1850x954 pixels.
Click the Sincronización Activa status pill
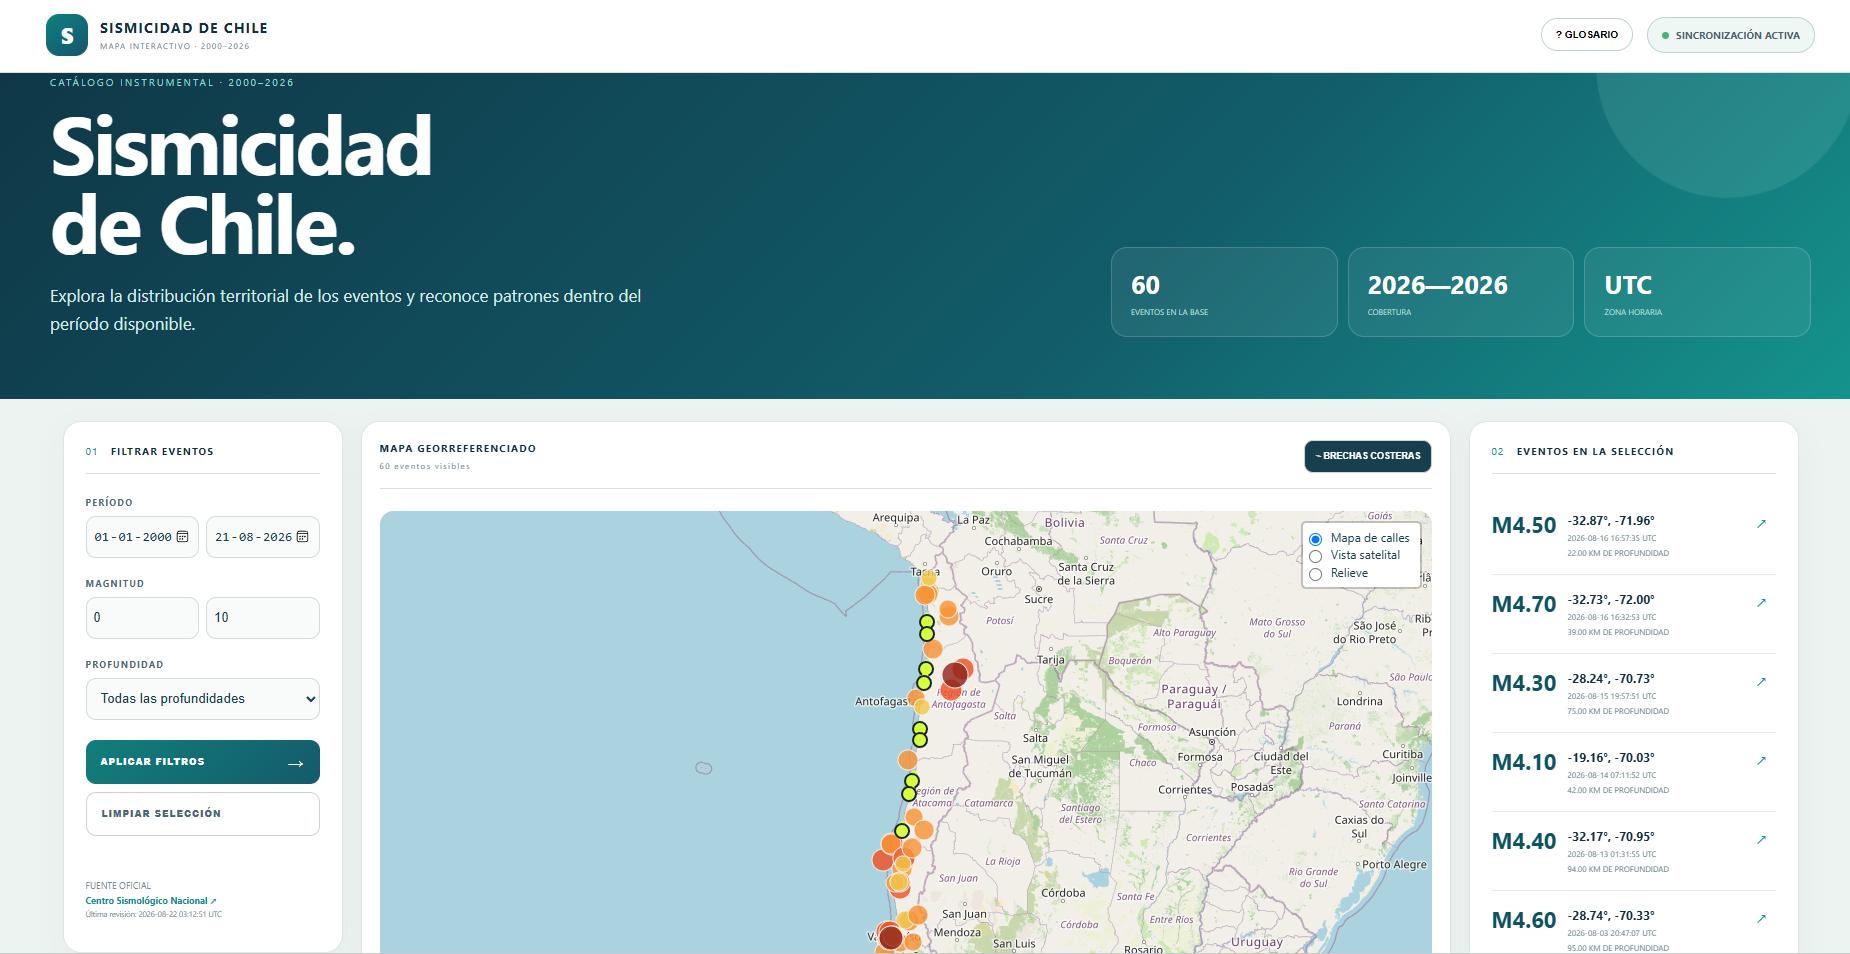pyautogui.click(x=1730, y=35)
